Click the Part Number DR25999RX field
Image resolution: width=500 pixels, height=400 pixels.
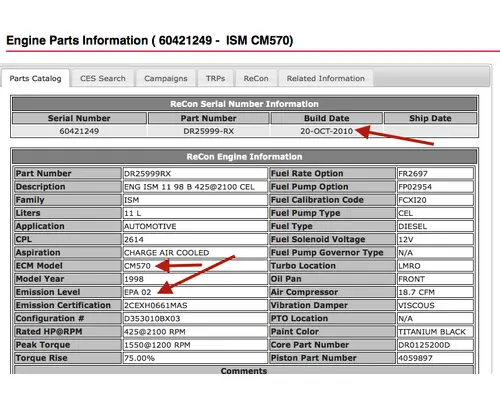point(195,173)
